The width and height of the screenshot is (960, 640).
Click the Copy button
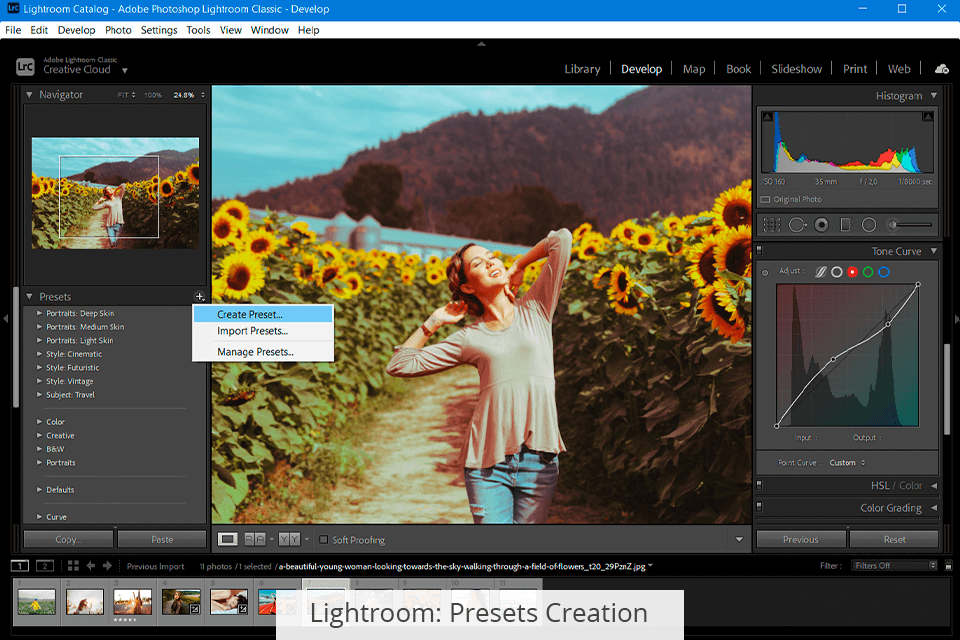pyautogui.click(x=68, y=539)
